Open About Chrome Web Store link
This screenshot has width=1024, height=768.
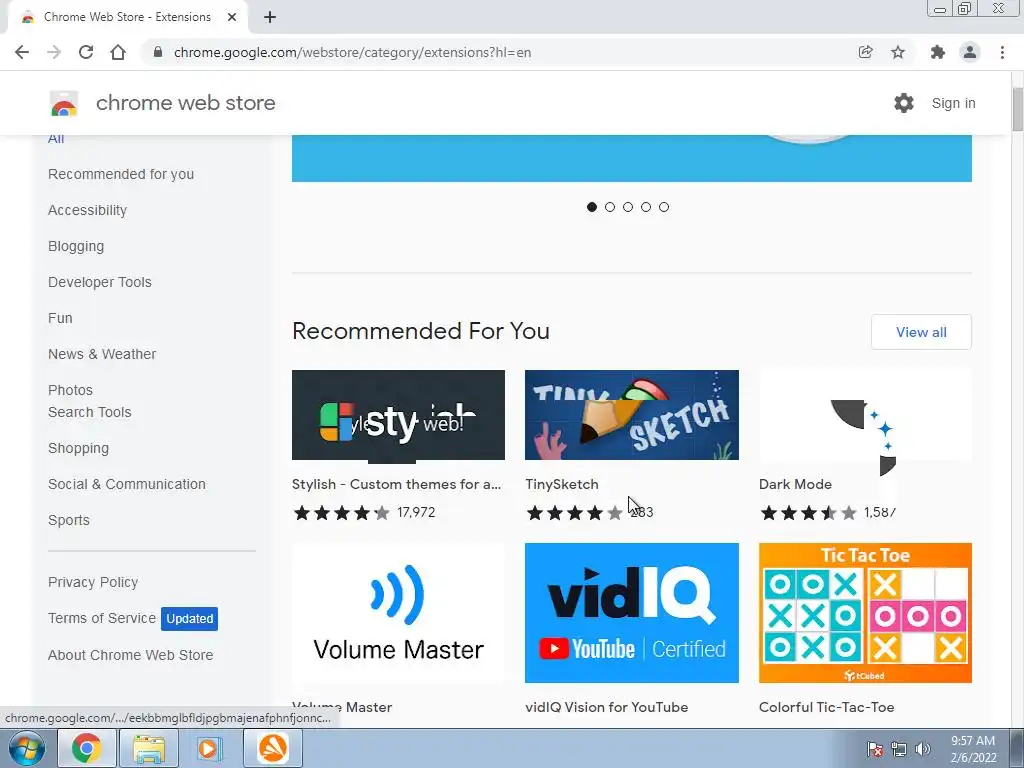point(131,655)
